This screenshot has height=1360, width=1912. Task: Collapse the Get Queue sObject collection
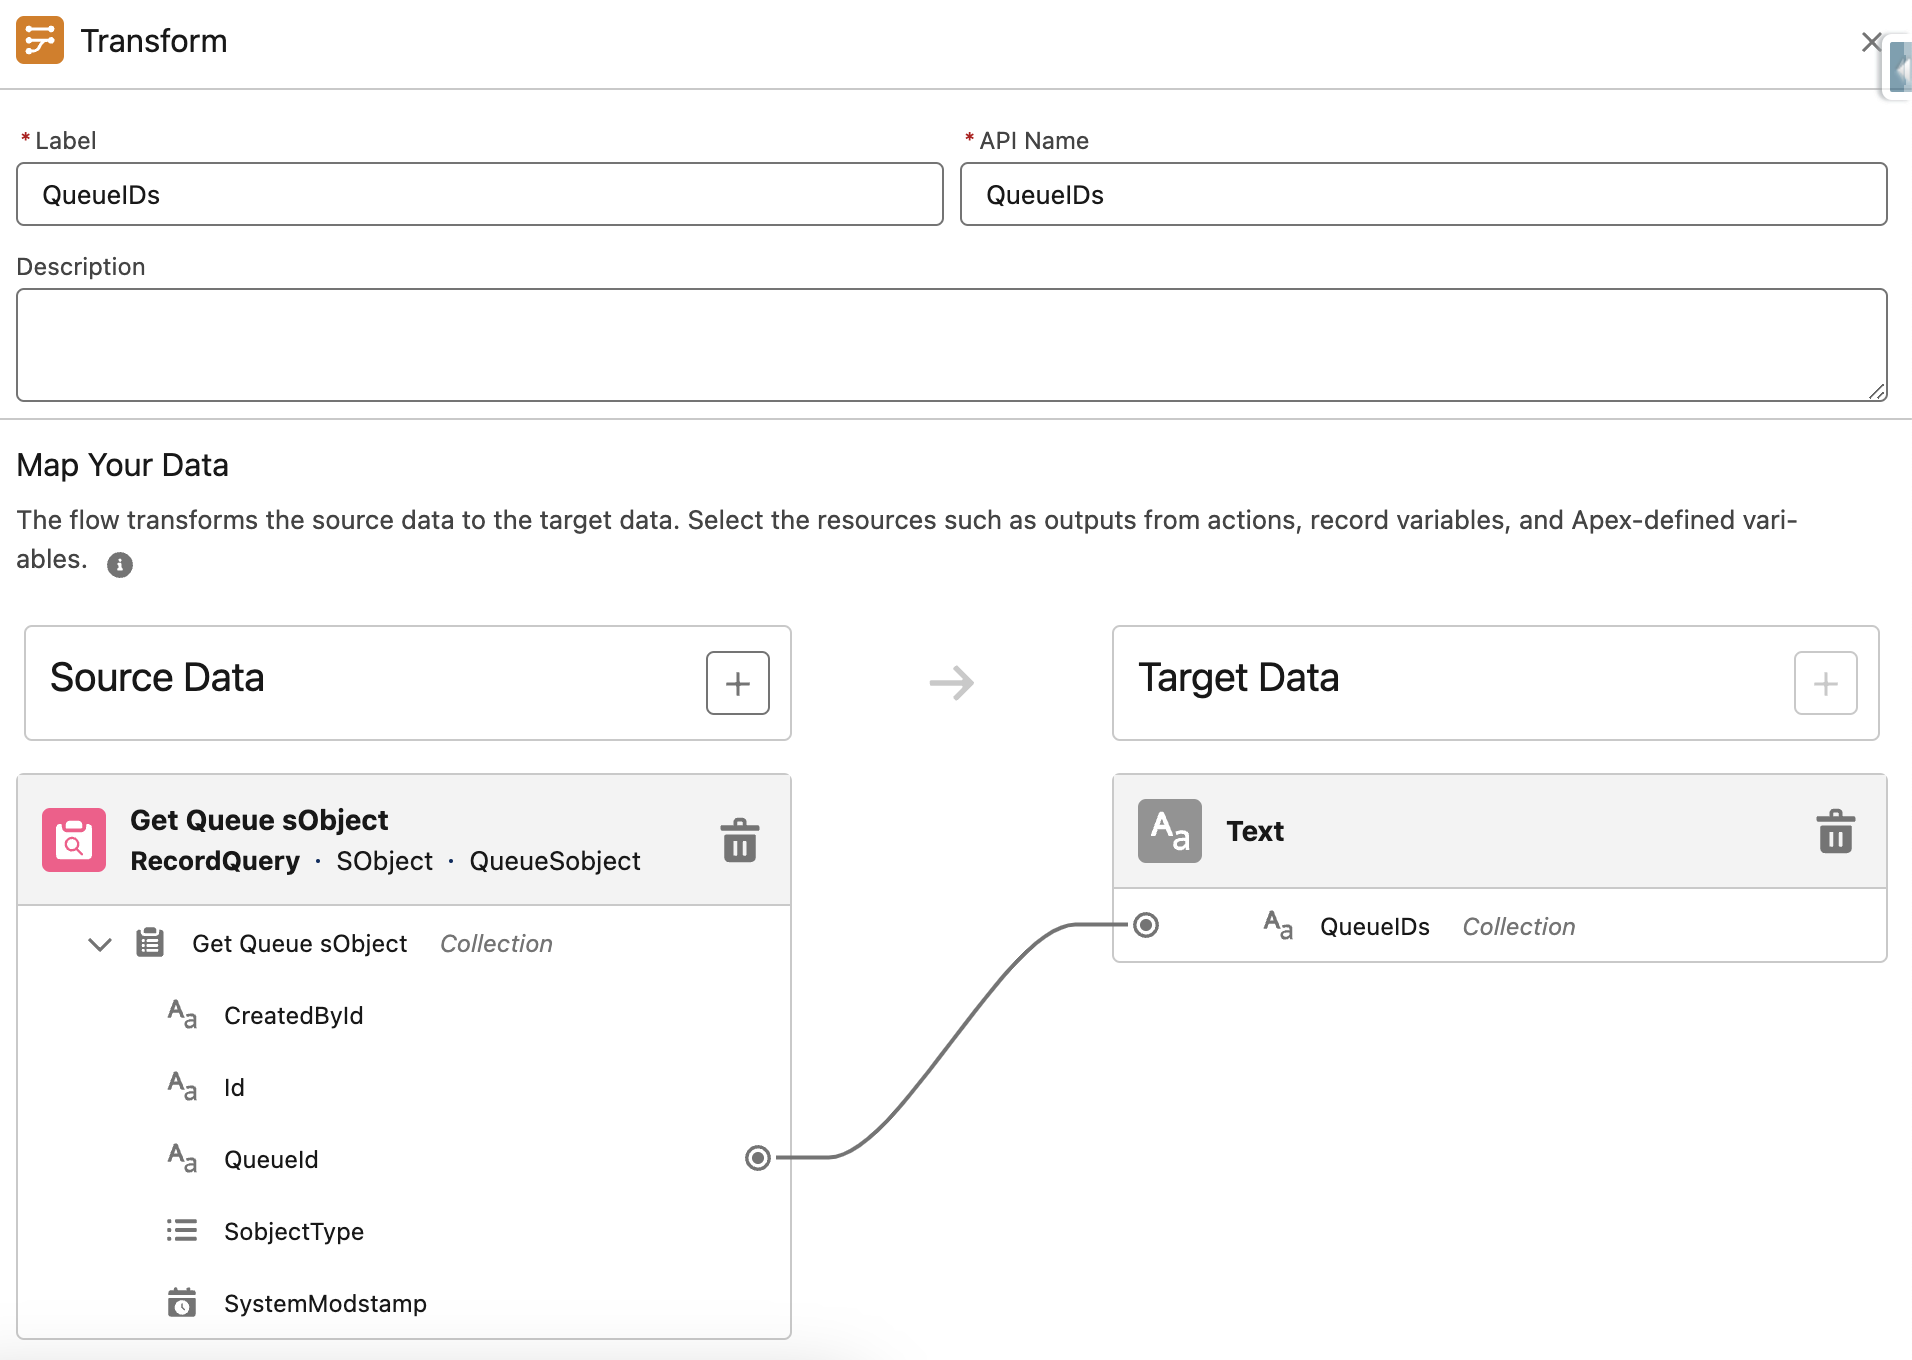(x=99, y=943)
